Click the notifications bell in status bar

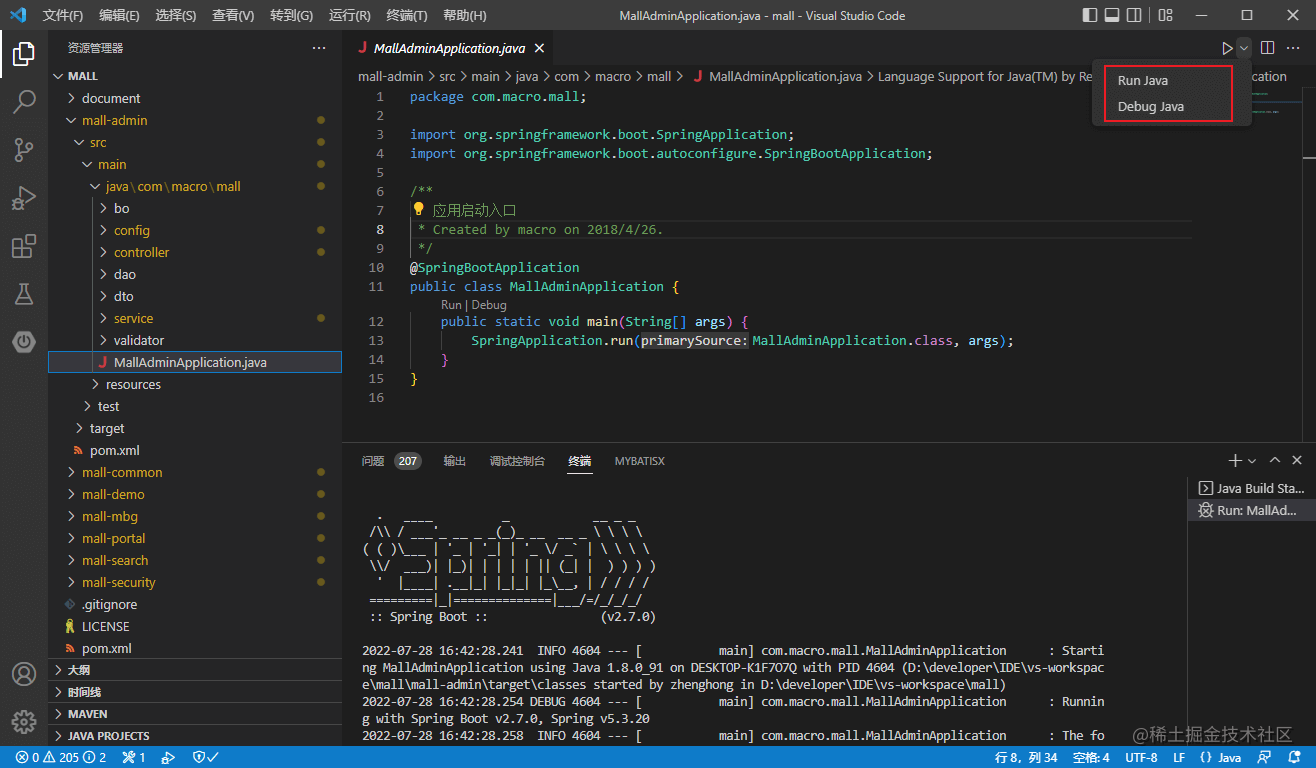(x=1293, y=757)
